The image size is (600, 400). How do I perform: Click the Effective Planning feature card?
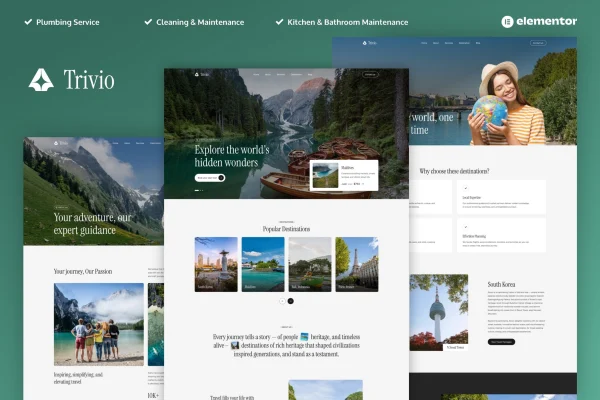point(501,235)
